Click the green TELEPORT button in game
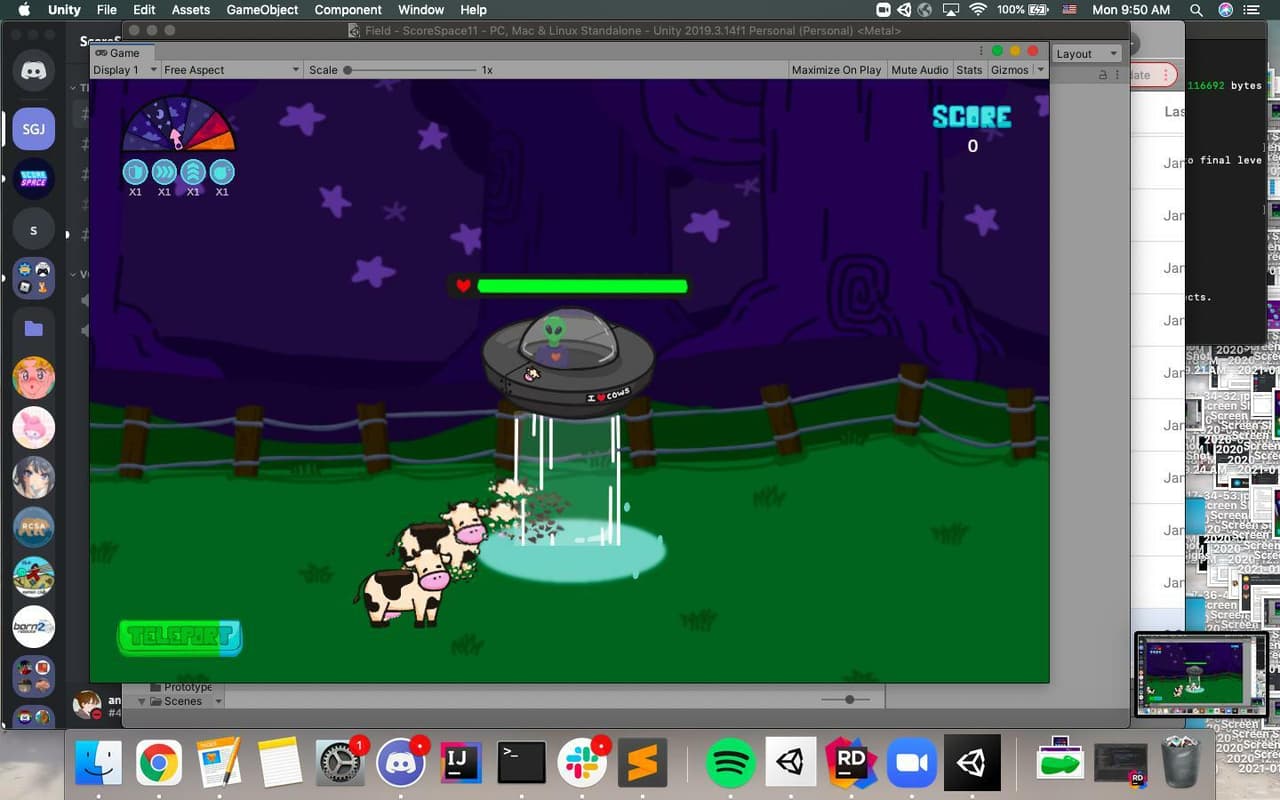The height and width of the screenshot is (800, 1280). coord(180,637)
